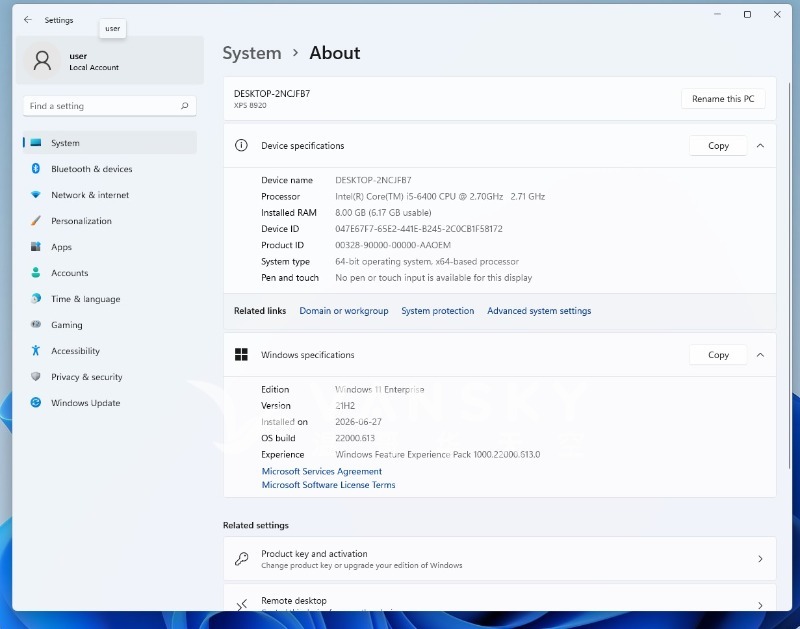Open Accessibility settings
This screenshot has width=800, height=629.
110,351
